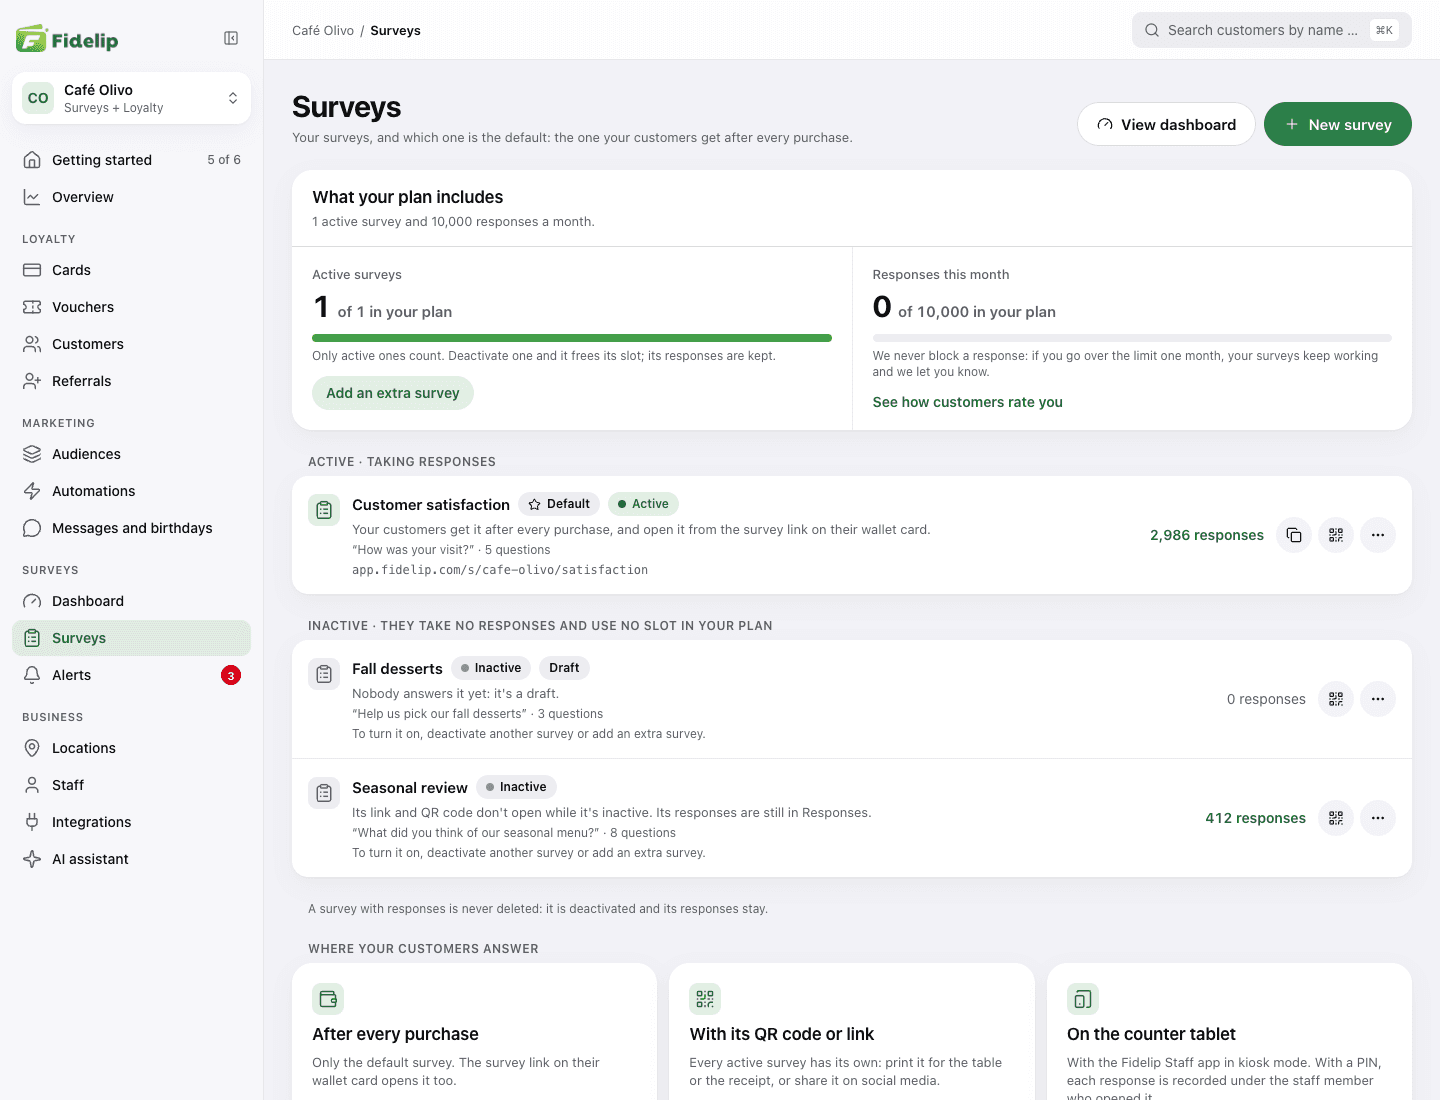This screenshot has width=1440, height=1100.
Task: Click the AI assistant sparkle icon
Action: 32,859
